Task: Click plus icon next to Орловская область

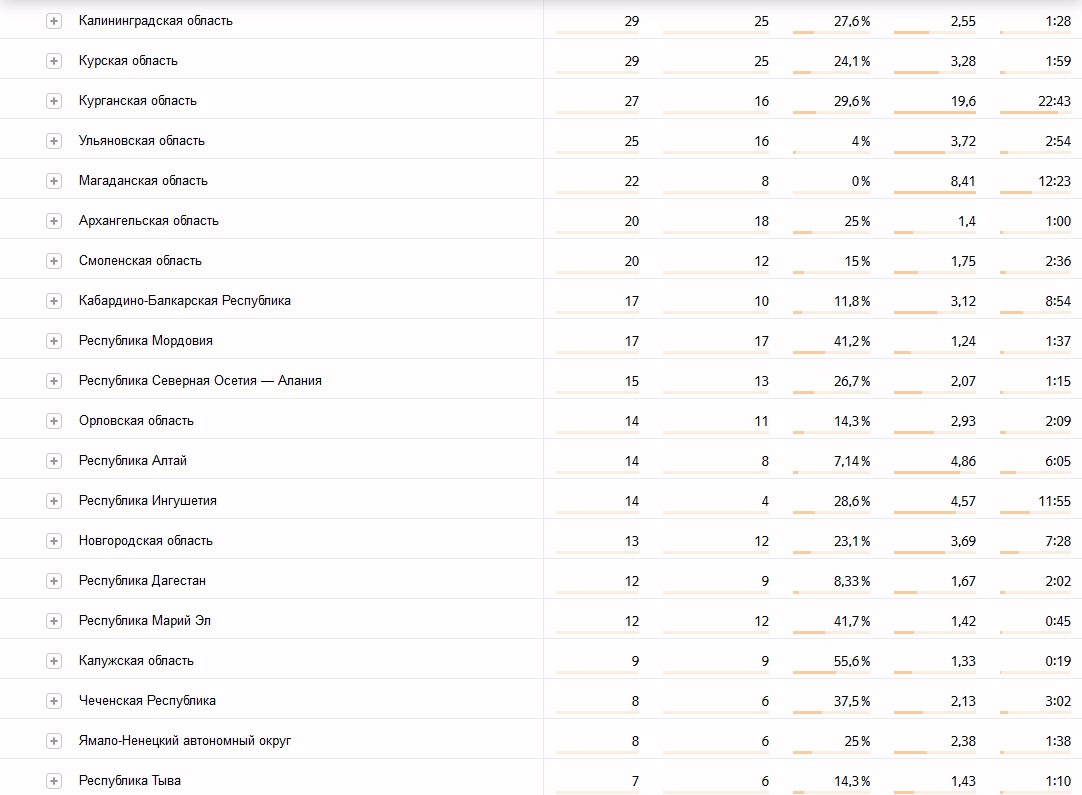Action: pos(54,422)
